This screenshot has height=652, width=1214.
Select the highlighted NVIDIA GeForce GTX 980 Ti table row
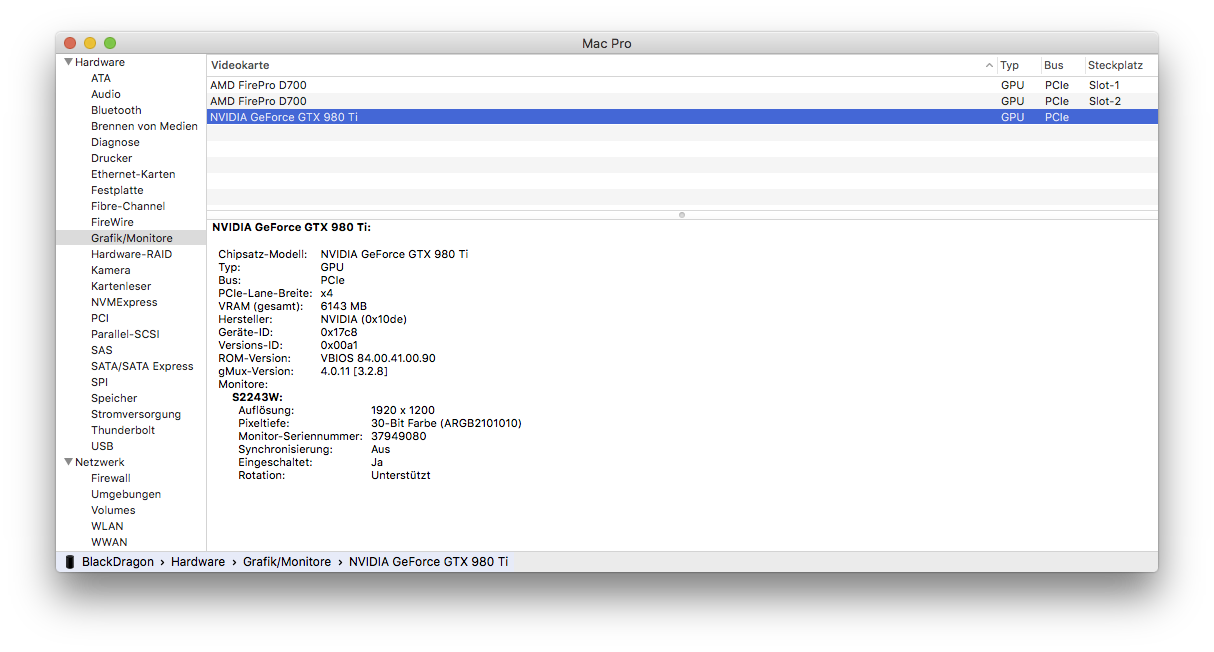(682, 117)
